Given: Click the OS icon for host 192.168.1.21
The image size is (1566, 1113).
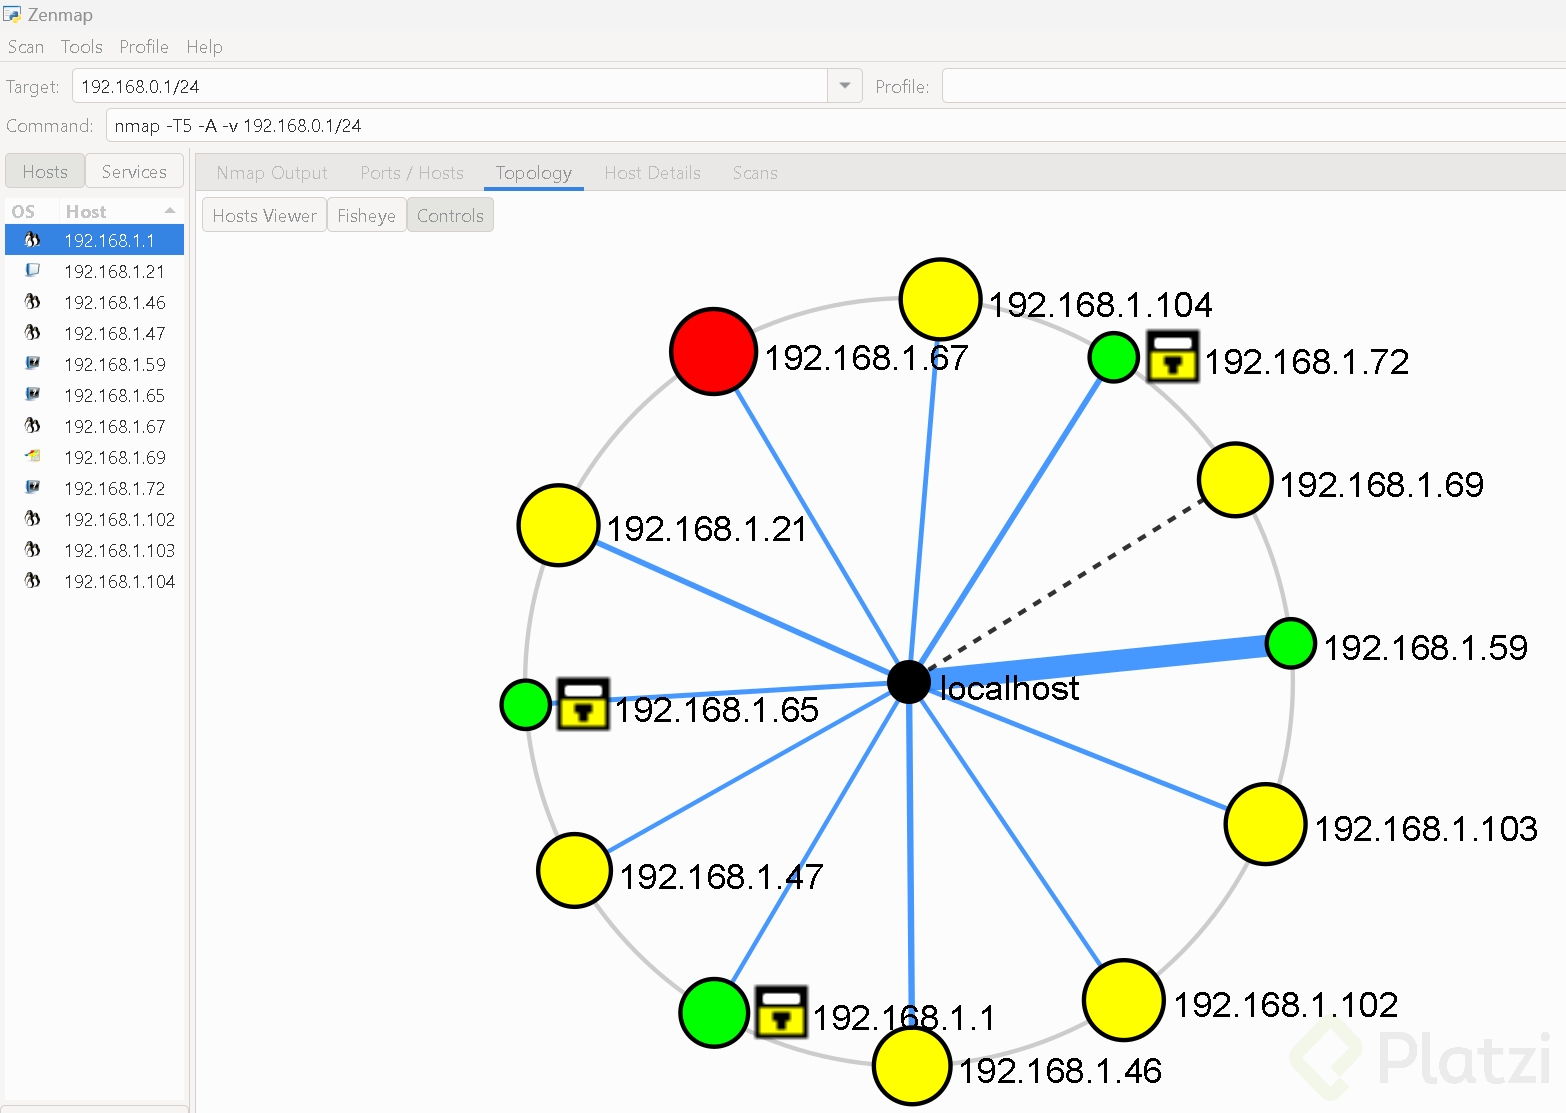Looking at the screenshot, I should click(x=33, y=271).
